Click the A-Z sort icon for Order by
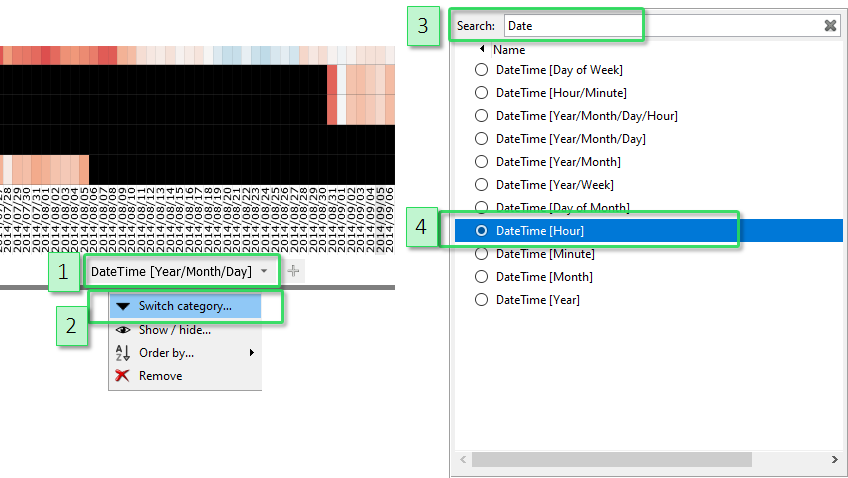The width and height of the screenshot is (848, 478). [x=123, y=353]
